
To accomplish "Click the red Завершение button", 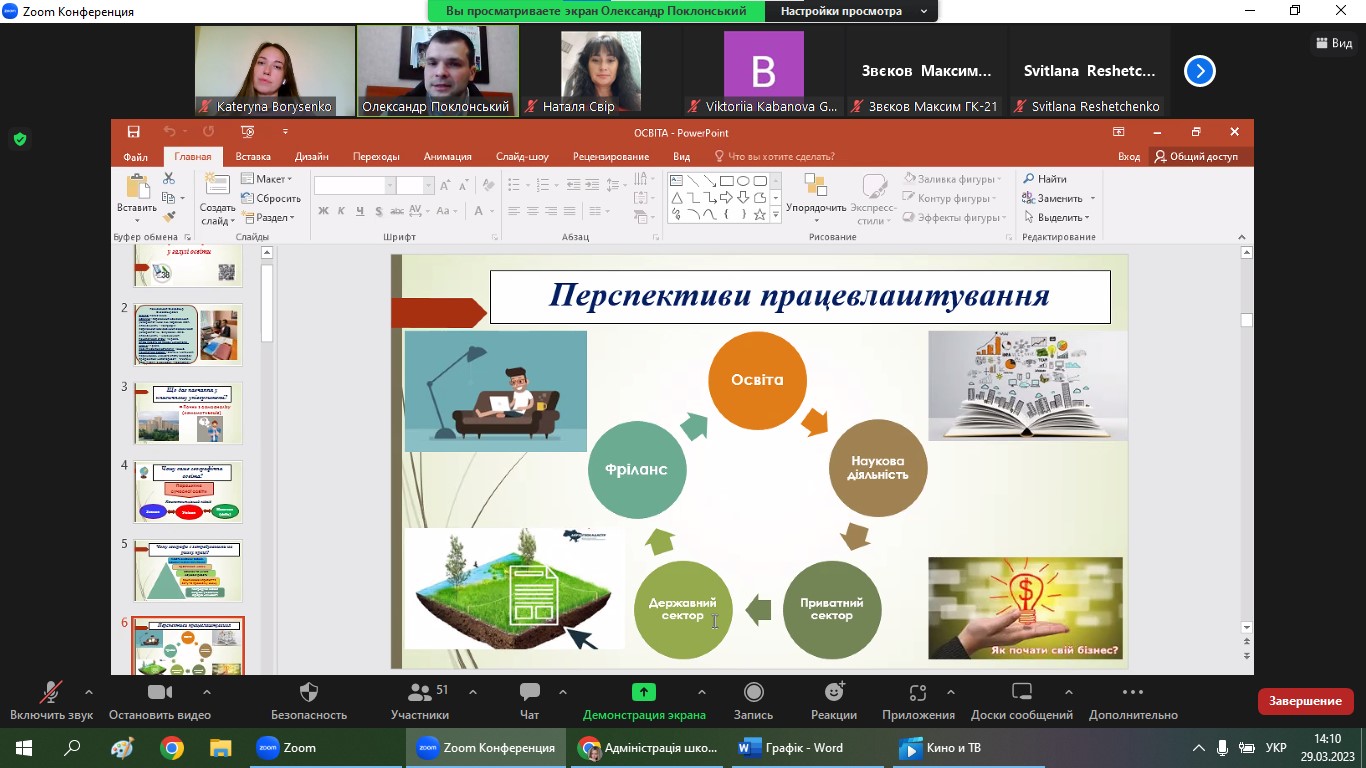I will click(1305, 701).
